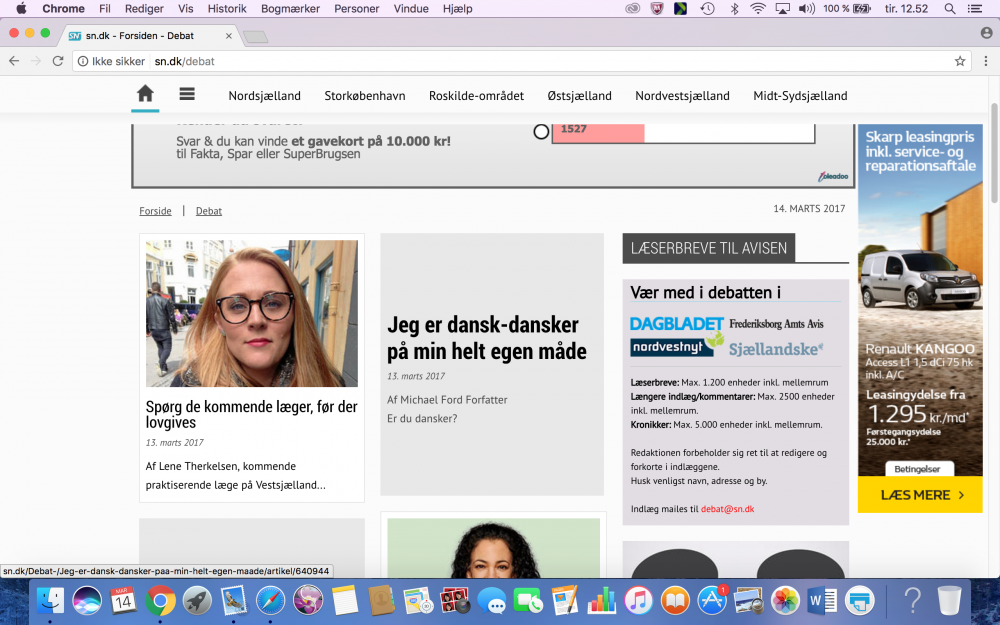
Task: Click the Betingelser button in the ad
Action: pyautogui.click(x=919, y=468)
